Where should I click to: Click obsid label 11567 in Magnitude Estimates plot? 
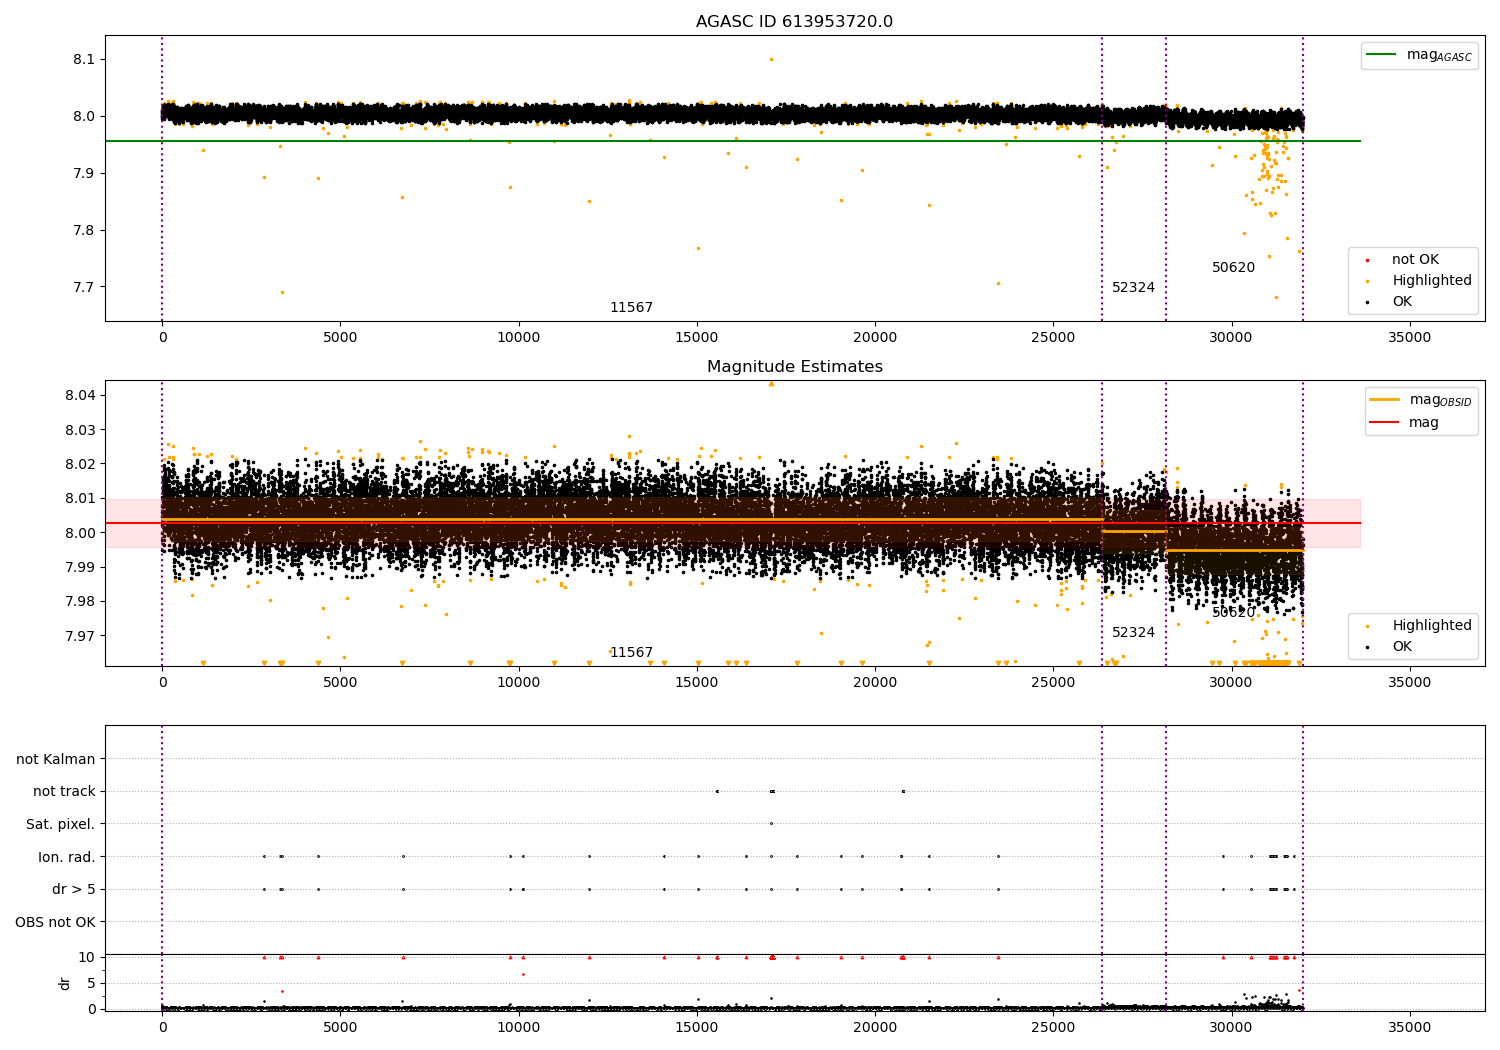point(631,653)
